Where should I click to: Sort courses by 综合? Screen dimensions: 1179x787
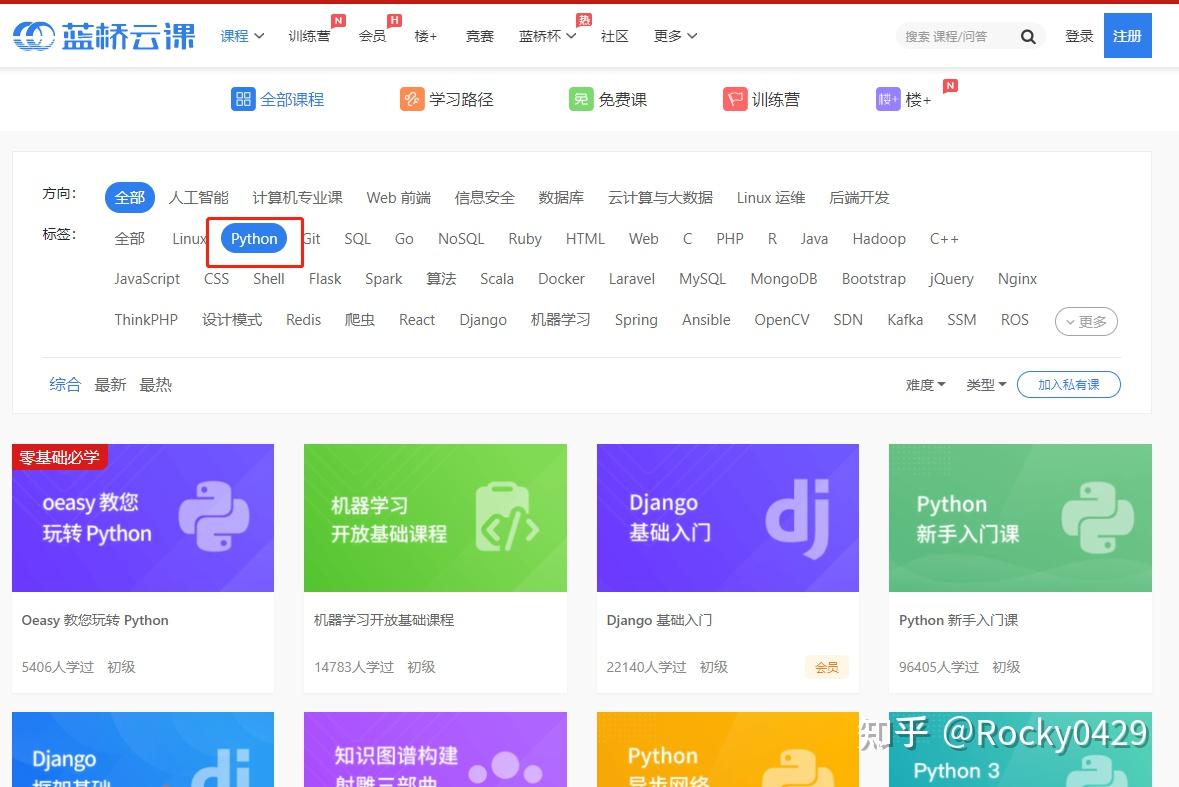pos(65,385)
